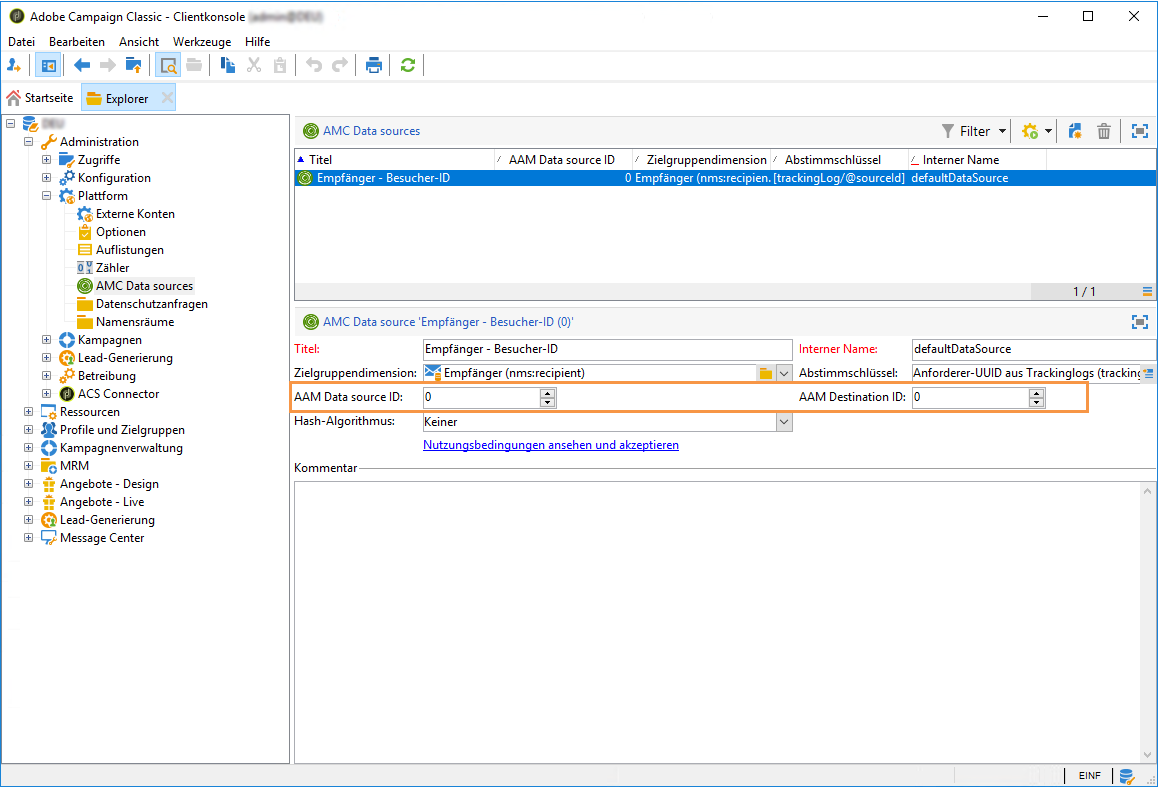Open the Hash-Algorithmus dropdown

coord(784,422)
